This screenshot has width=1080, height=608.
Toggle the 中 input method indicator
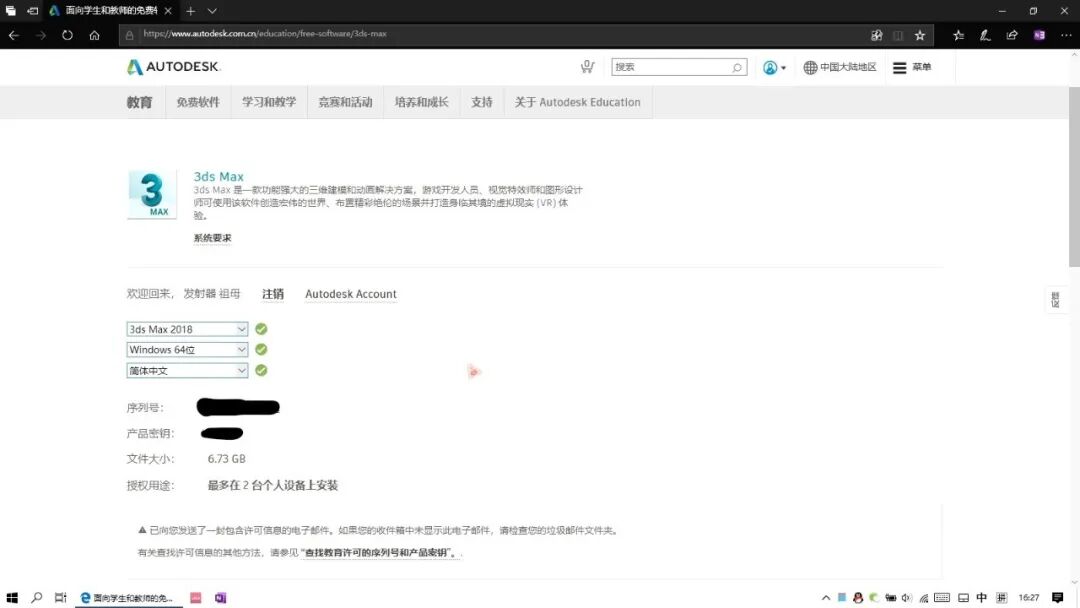pyautogui.click(x=982, y=598)
